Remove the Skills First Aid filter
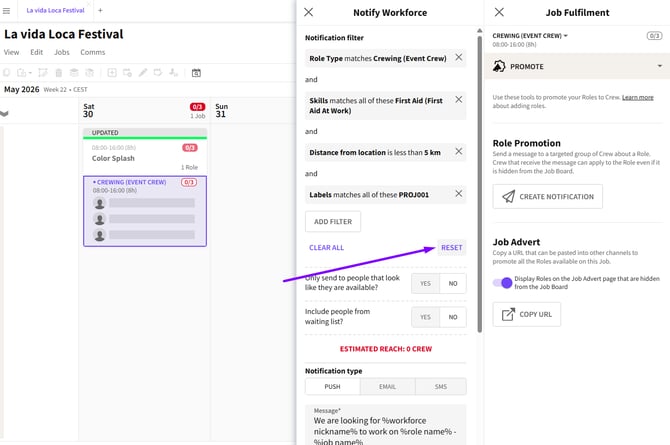Image resolution: width=670 pixels, height=445 pixels. coord(458,100)
